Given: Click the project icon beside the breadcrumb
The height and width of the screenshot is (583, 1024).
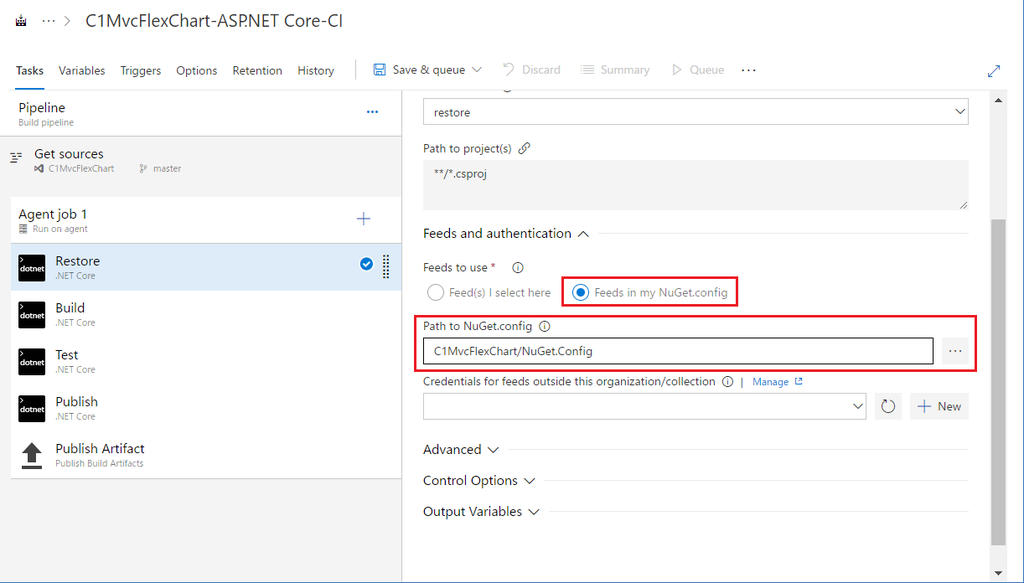Looking at the screenshot, I should pyautogui.click(x=21, y=21).
